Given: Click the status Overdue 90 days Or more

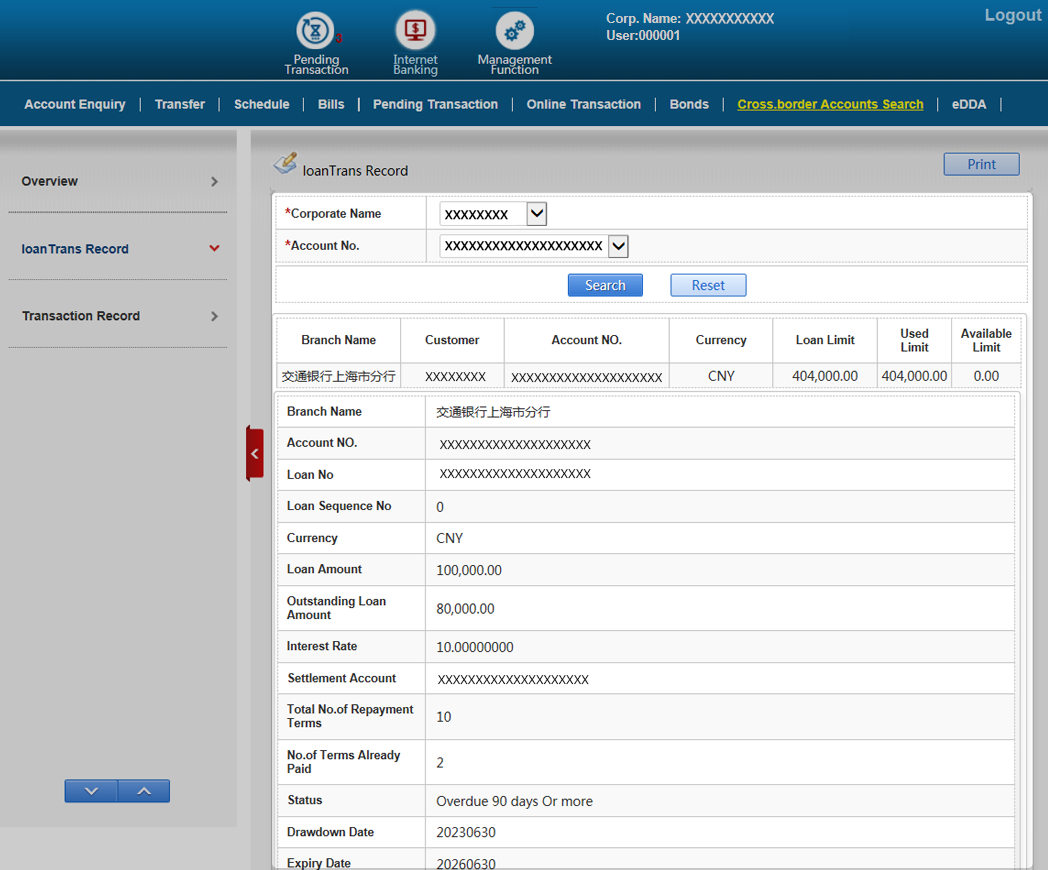Looking at the screenshot, I should [514, 801].
